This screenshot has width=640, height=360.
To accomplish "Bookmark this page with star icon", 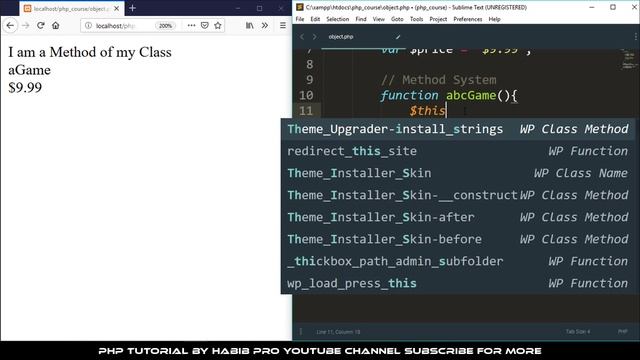I will 218,25.
